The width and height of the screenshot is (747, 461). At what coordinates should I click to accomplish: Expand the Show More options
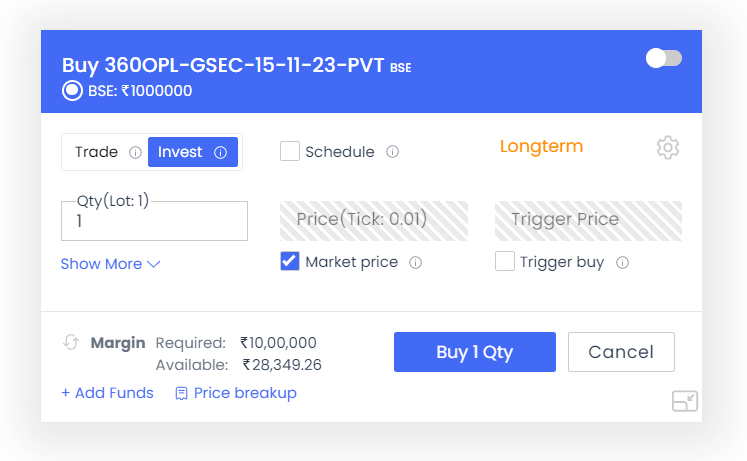(110, 264)
